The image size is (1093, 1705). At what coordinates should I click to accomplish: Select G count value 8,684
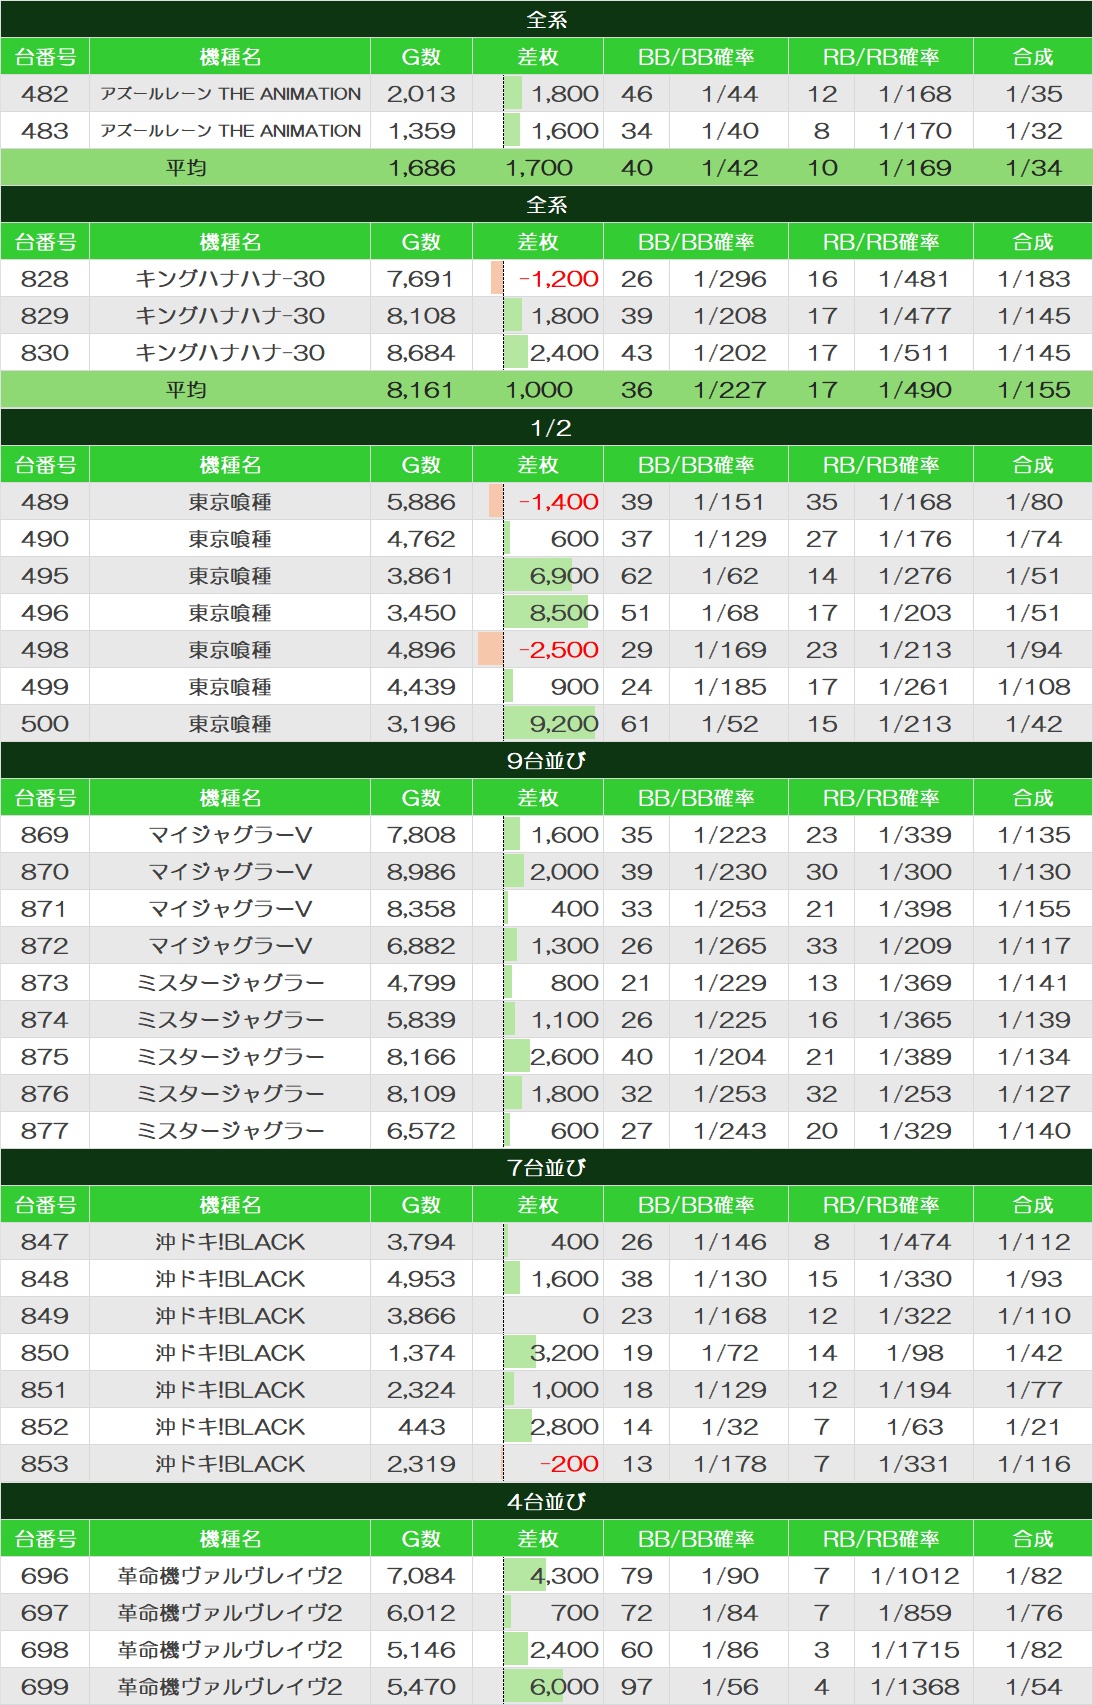coord(421,353)
